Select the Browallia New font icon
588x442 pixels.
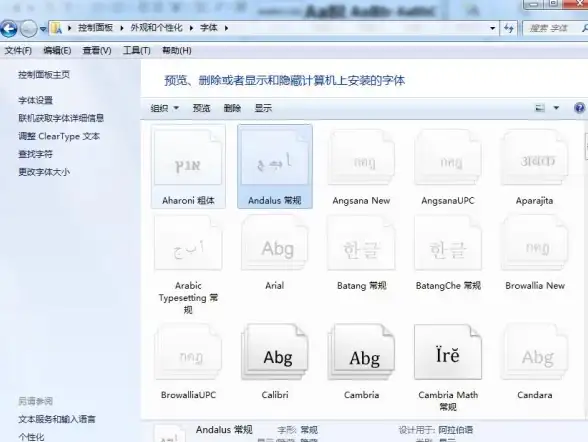point(534,243)
